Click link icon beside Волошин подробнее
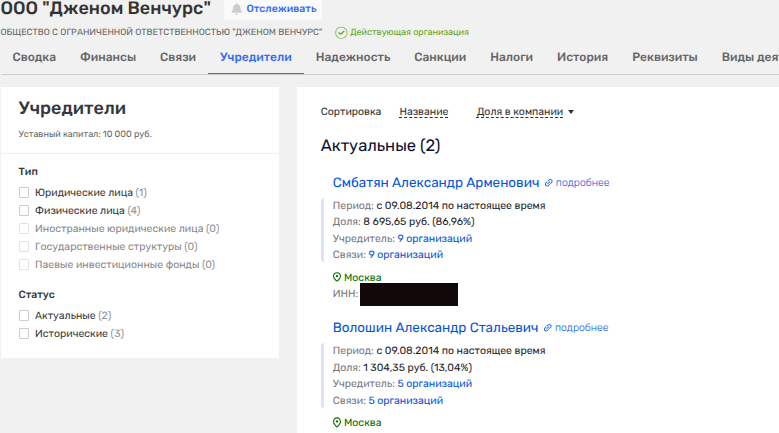The image size is (779, 433). click(x=547, y=328)
